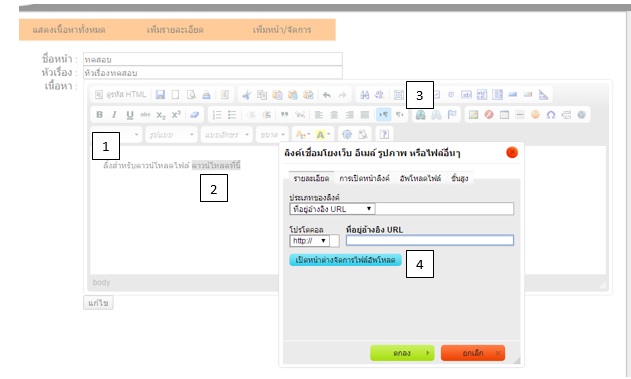This screenshot has width=631, height=379.
Task: Switch to the อัพโหลดไฟล์ tab
Action: pyautogui.click(x=420, y=178)
